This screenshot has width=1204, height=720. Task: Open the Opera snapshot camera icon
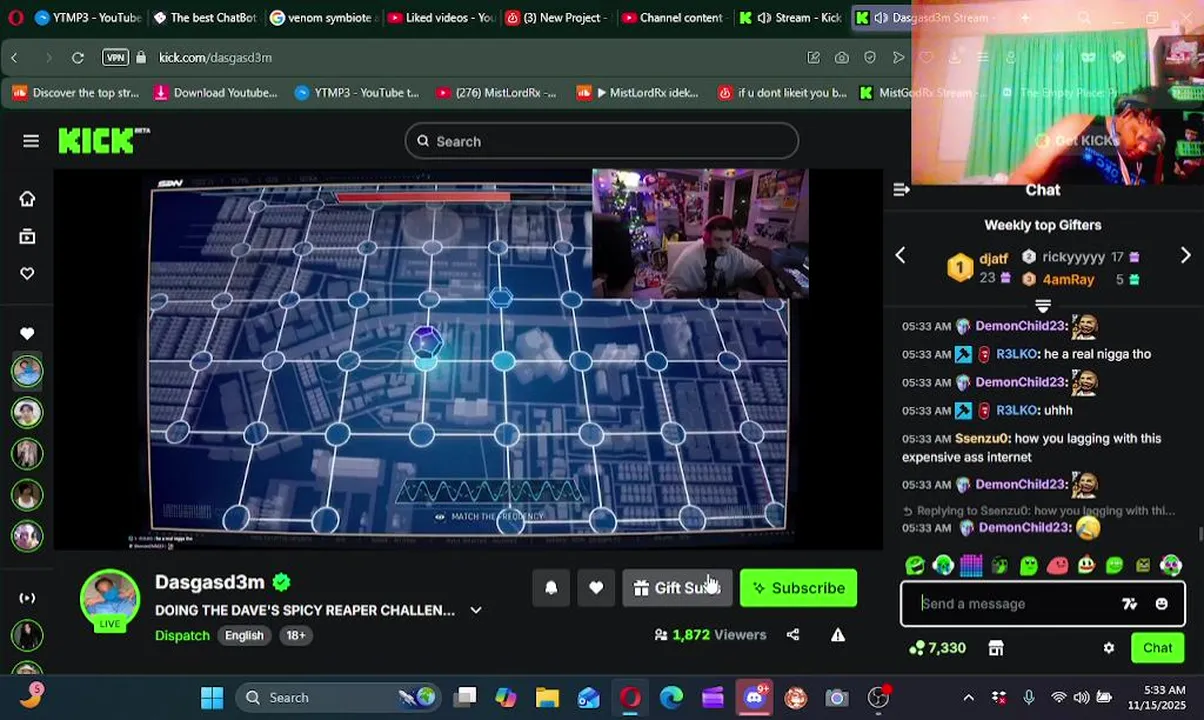pos(842,57)
